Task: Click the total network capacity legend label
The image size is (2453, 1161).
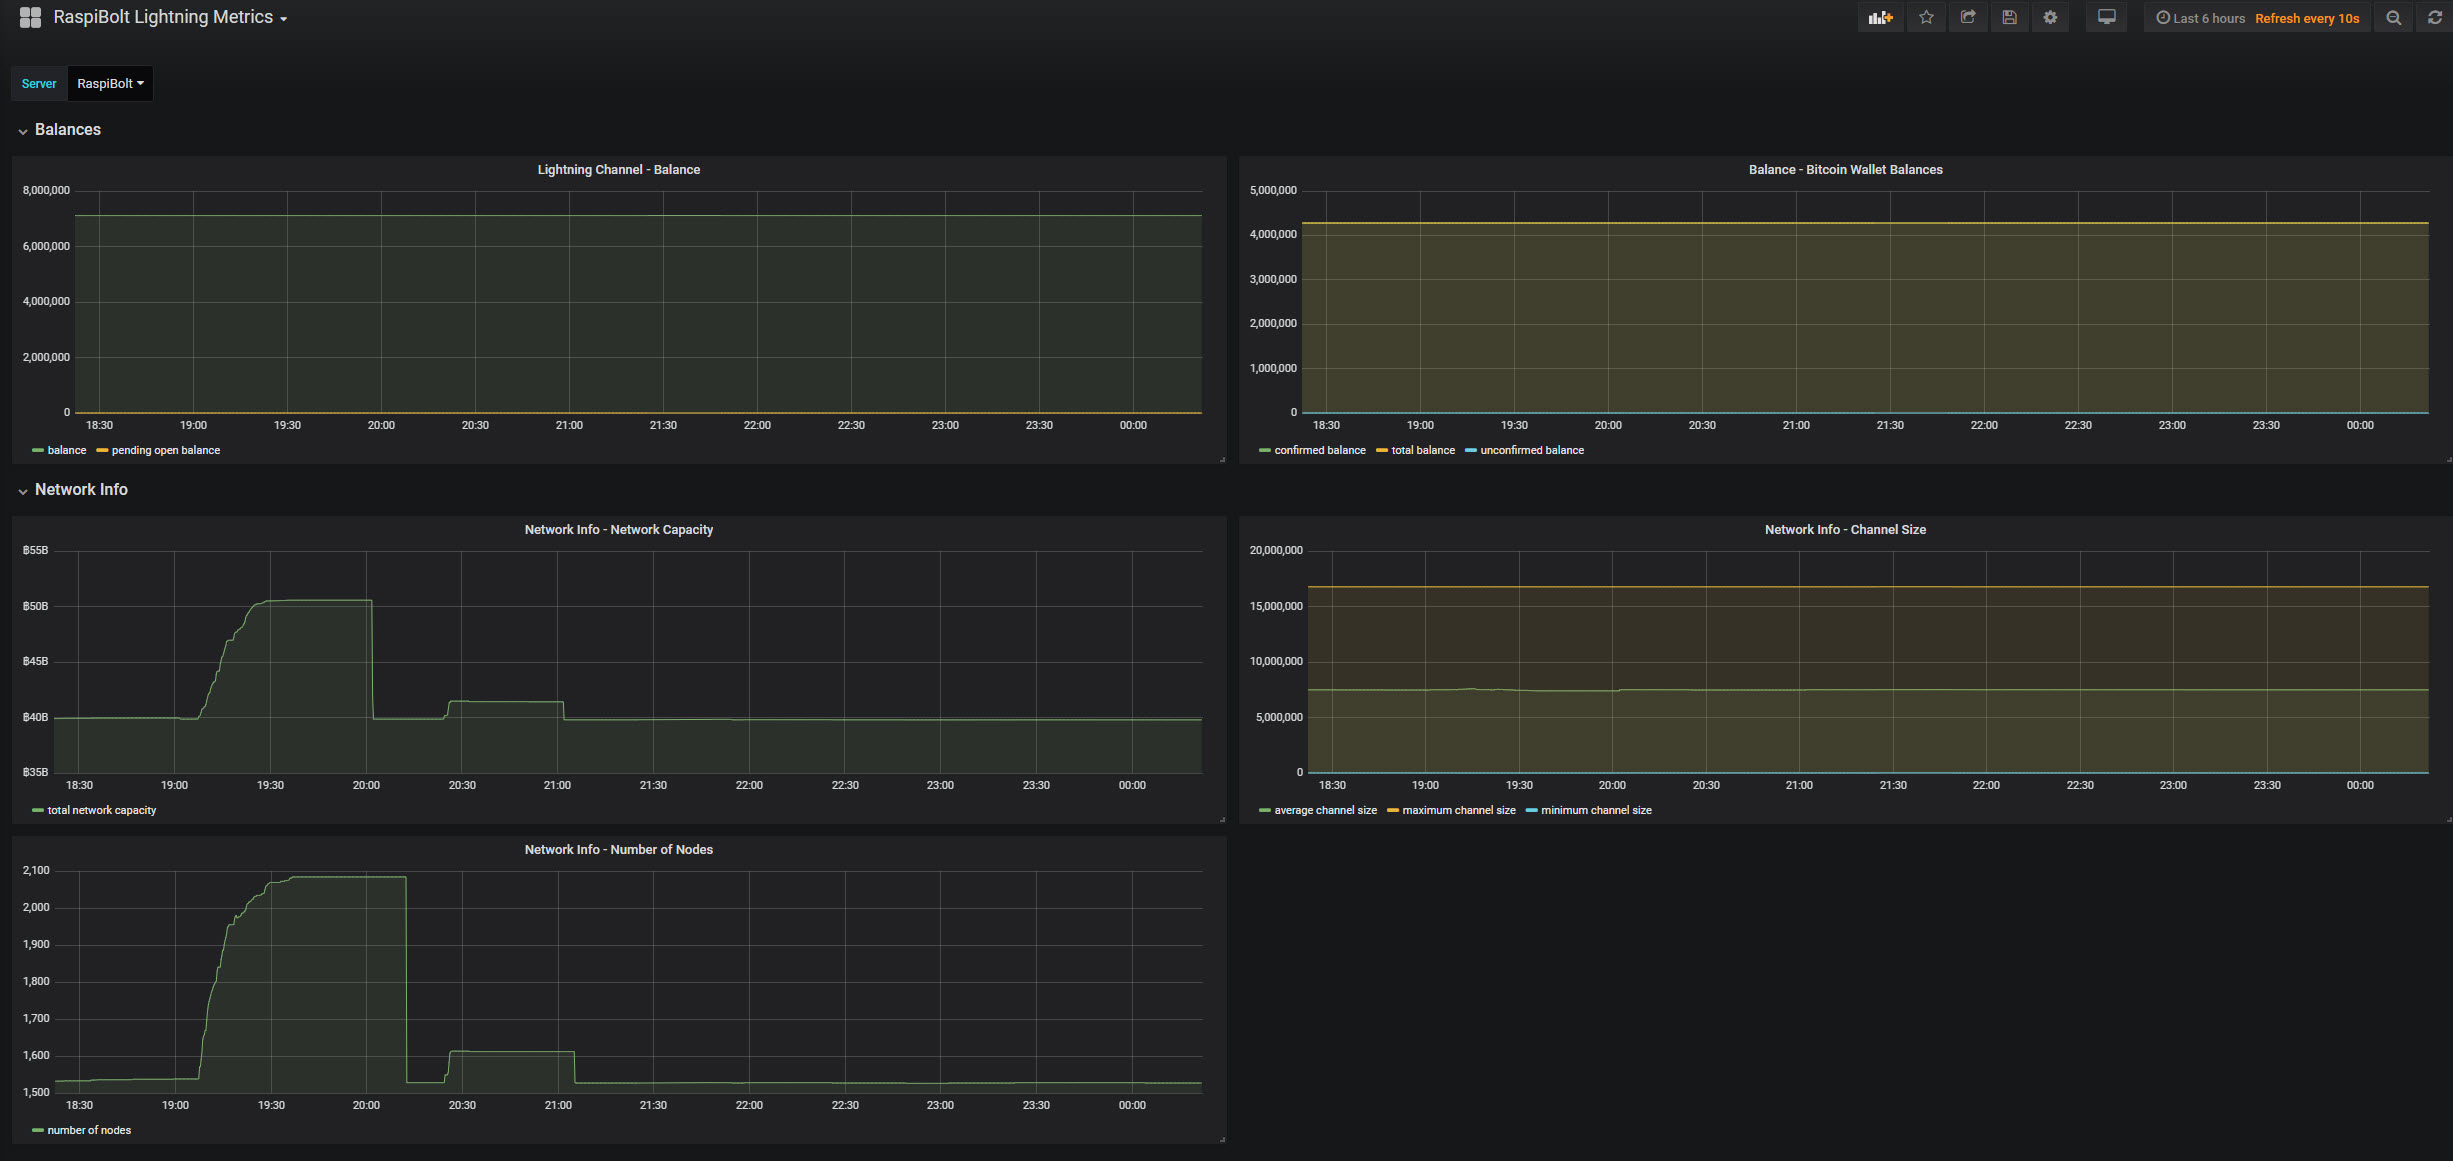Action: click(101, 810)
